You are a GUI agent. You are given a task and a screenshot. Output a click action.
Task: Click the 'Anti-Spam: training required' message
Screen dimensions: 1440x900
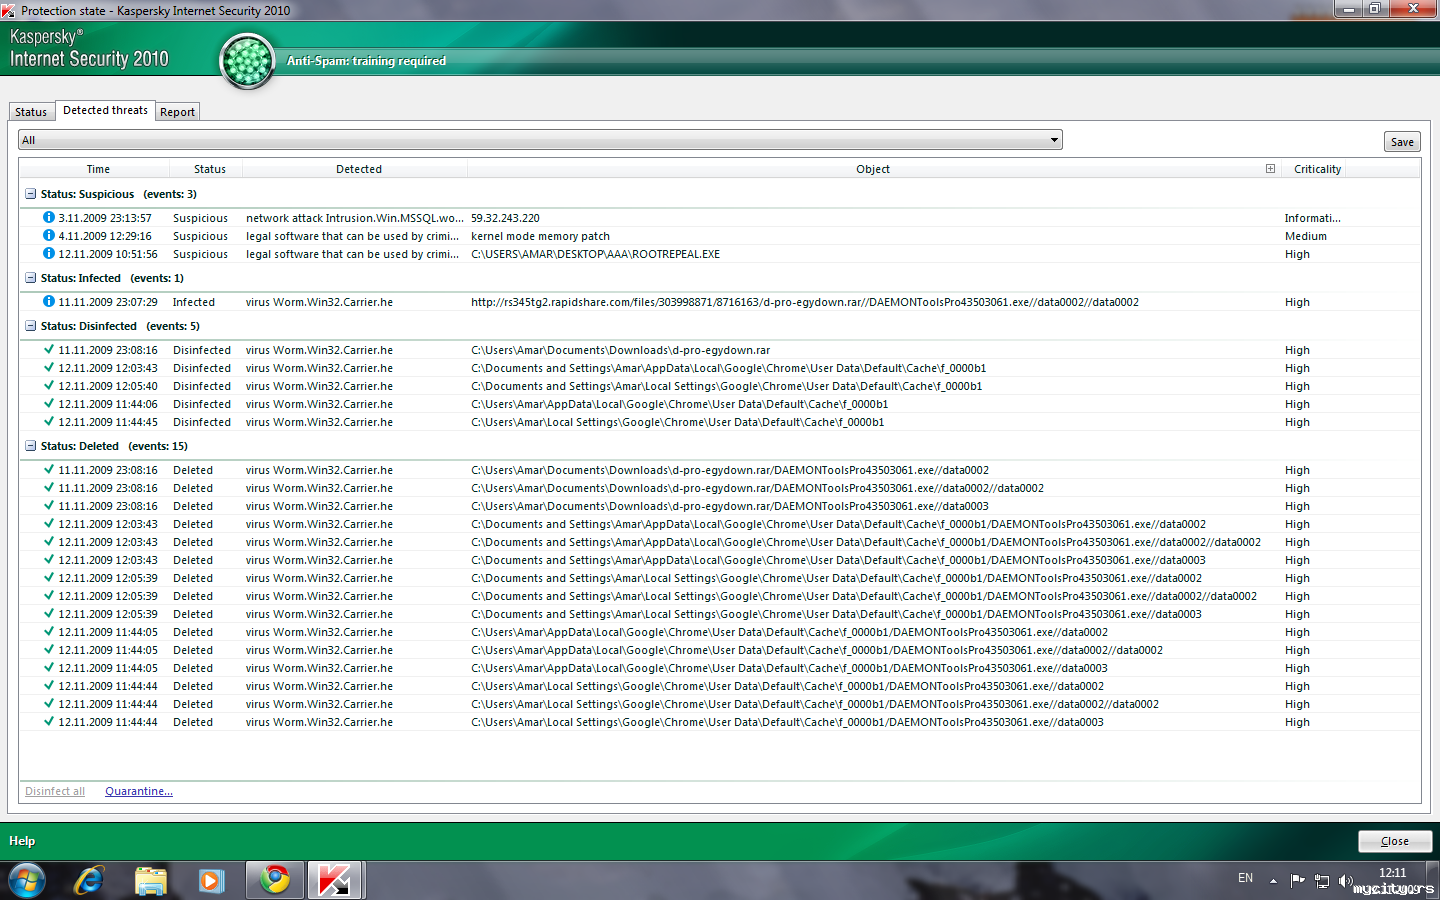(x=367, y=61)
